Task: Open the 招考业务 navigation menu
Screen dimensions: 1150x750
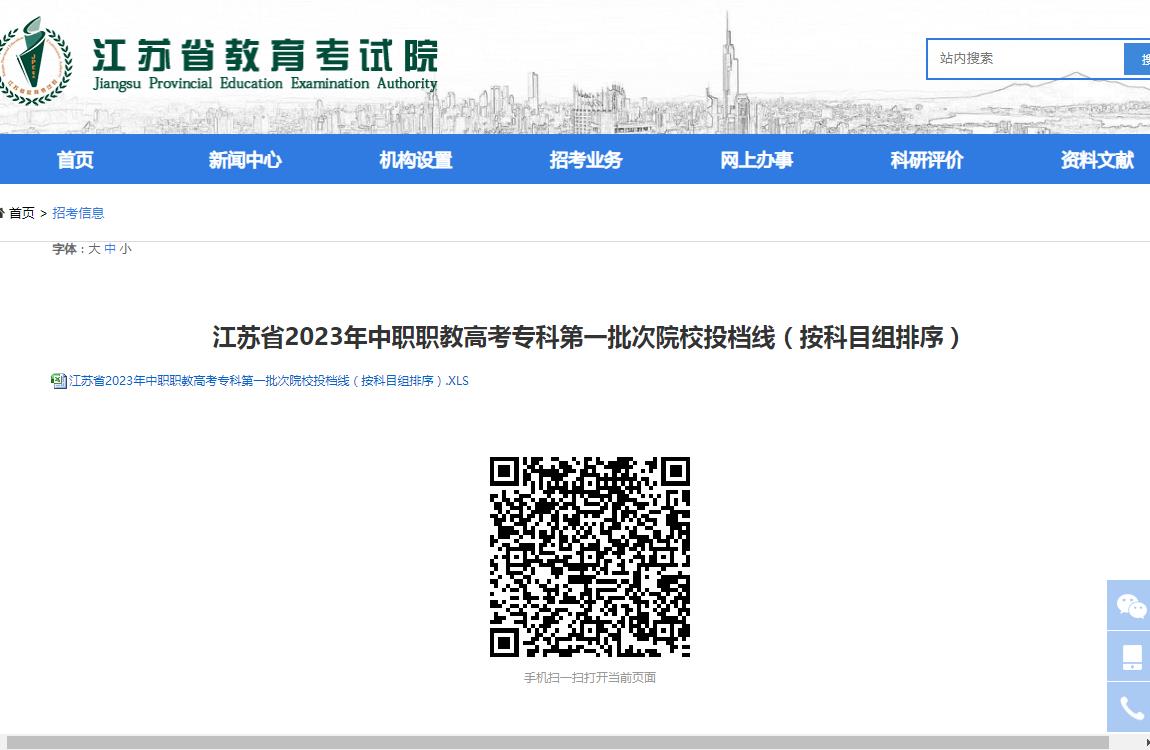Action: (x=586, y=160)
